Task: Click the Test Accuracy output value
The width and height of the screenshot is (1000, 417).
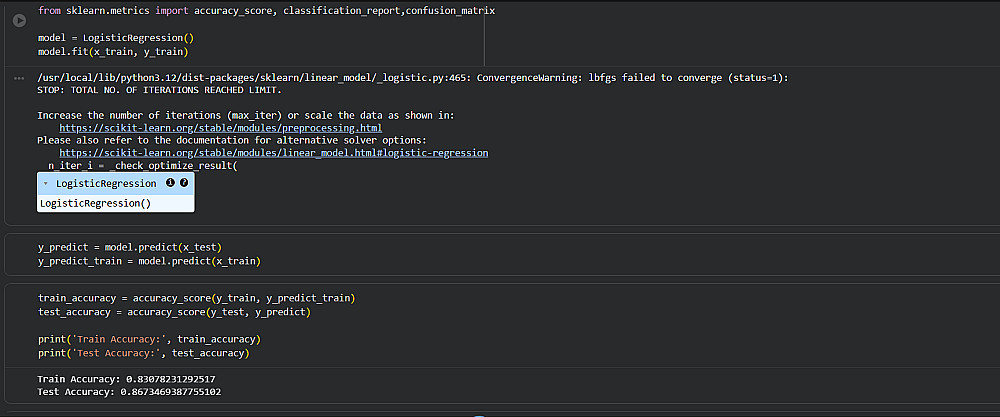Action: tap(173, 393)
